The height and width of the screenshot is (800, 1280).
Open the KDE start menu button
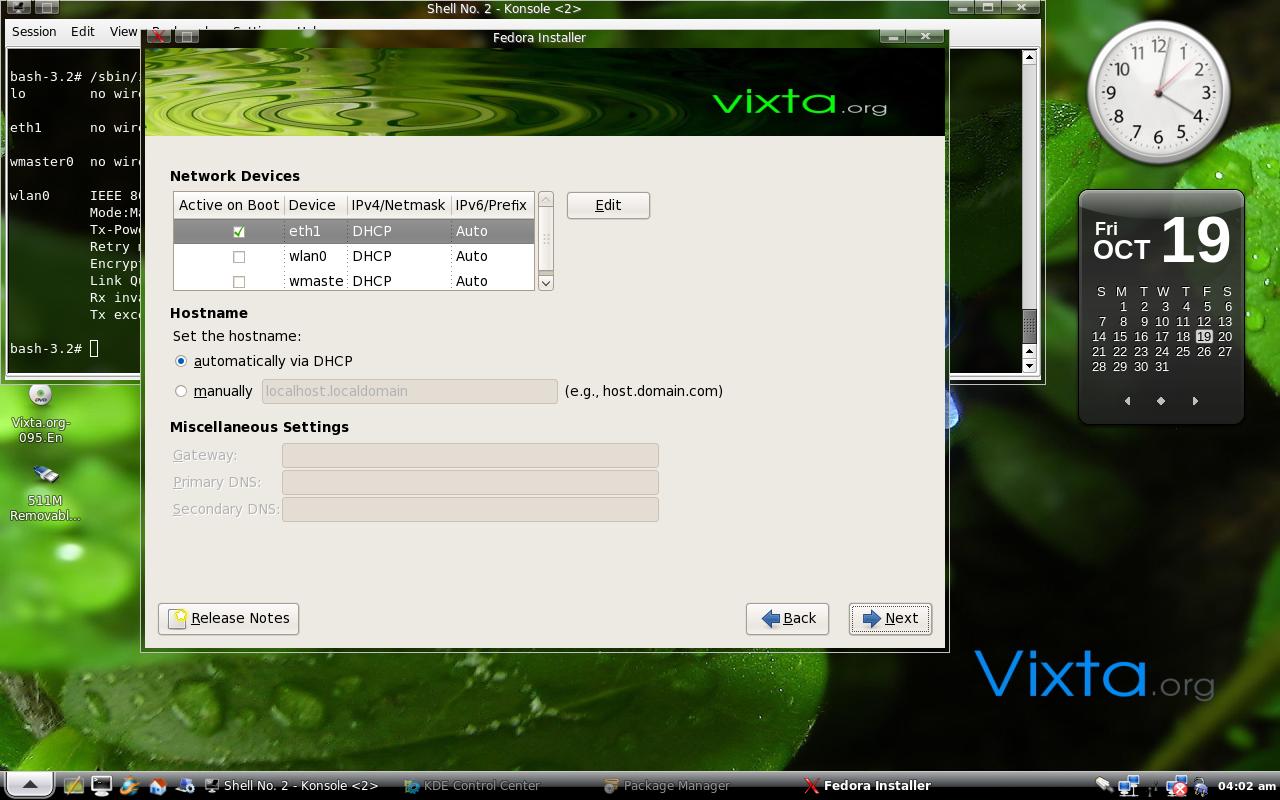29,785
